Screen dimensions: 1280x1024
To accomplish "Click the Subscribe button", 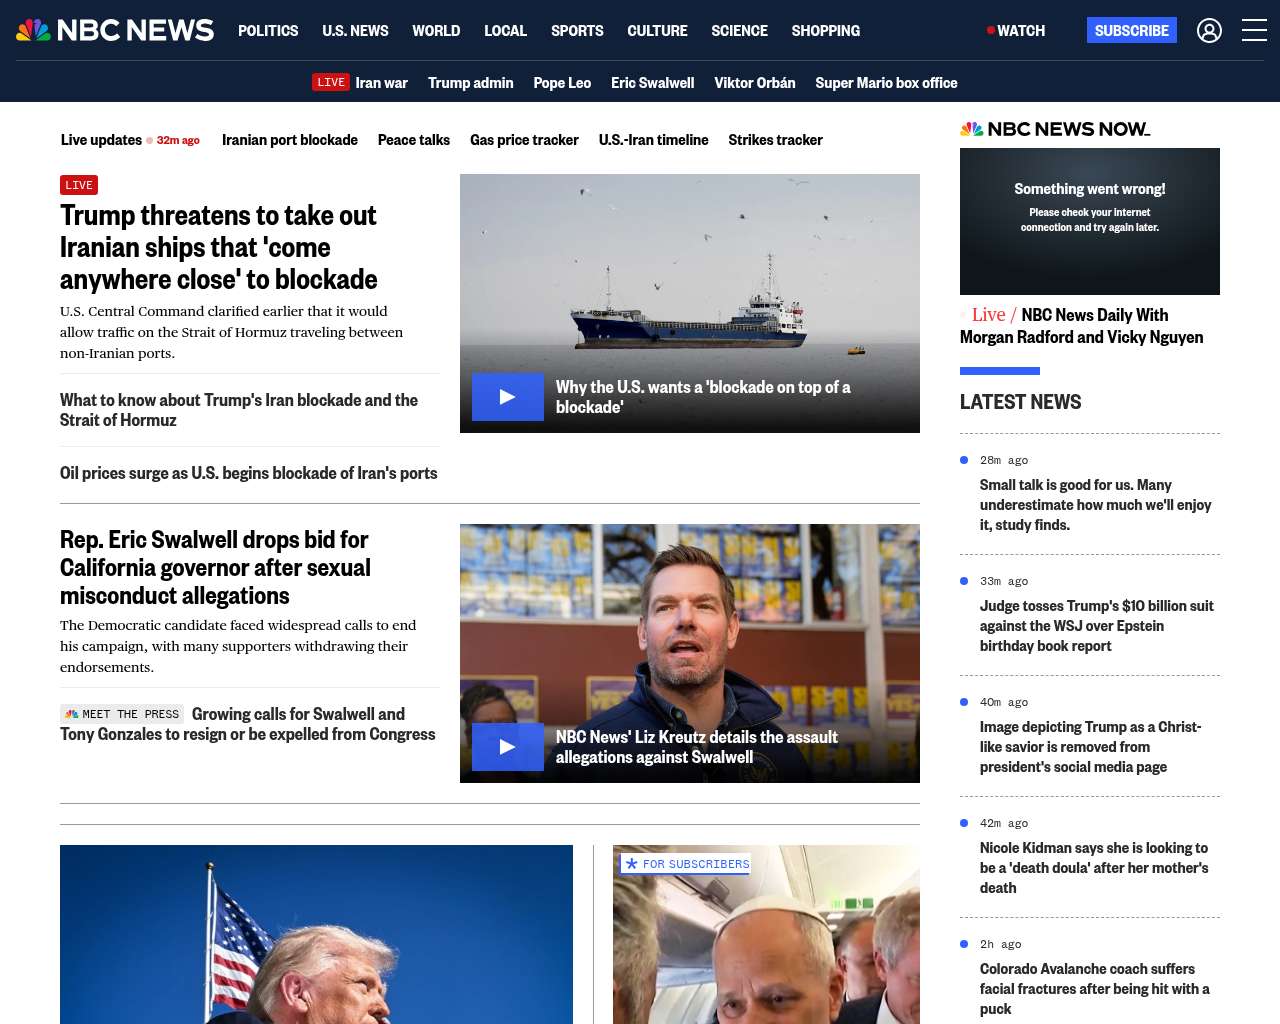I will click(1131, 31).
